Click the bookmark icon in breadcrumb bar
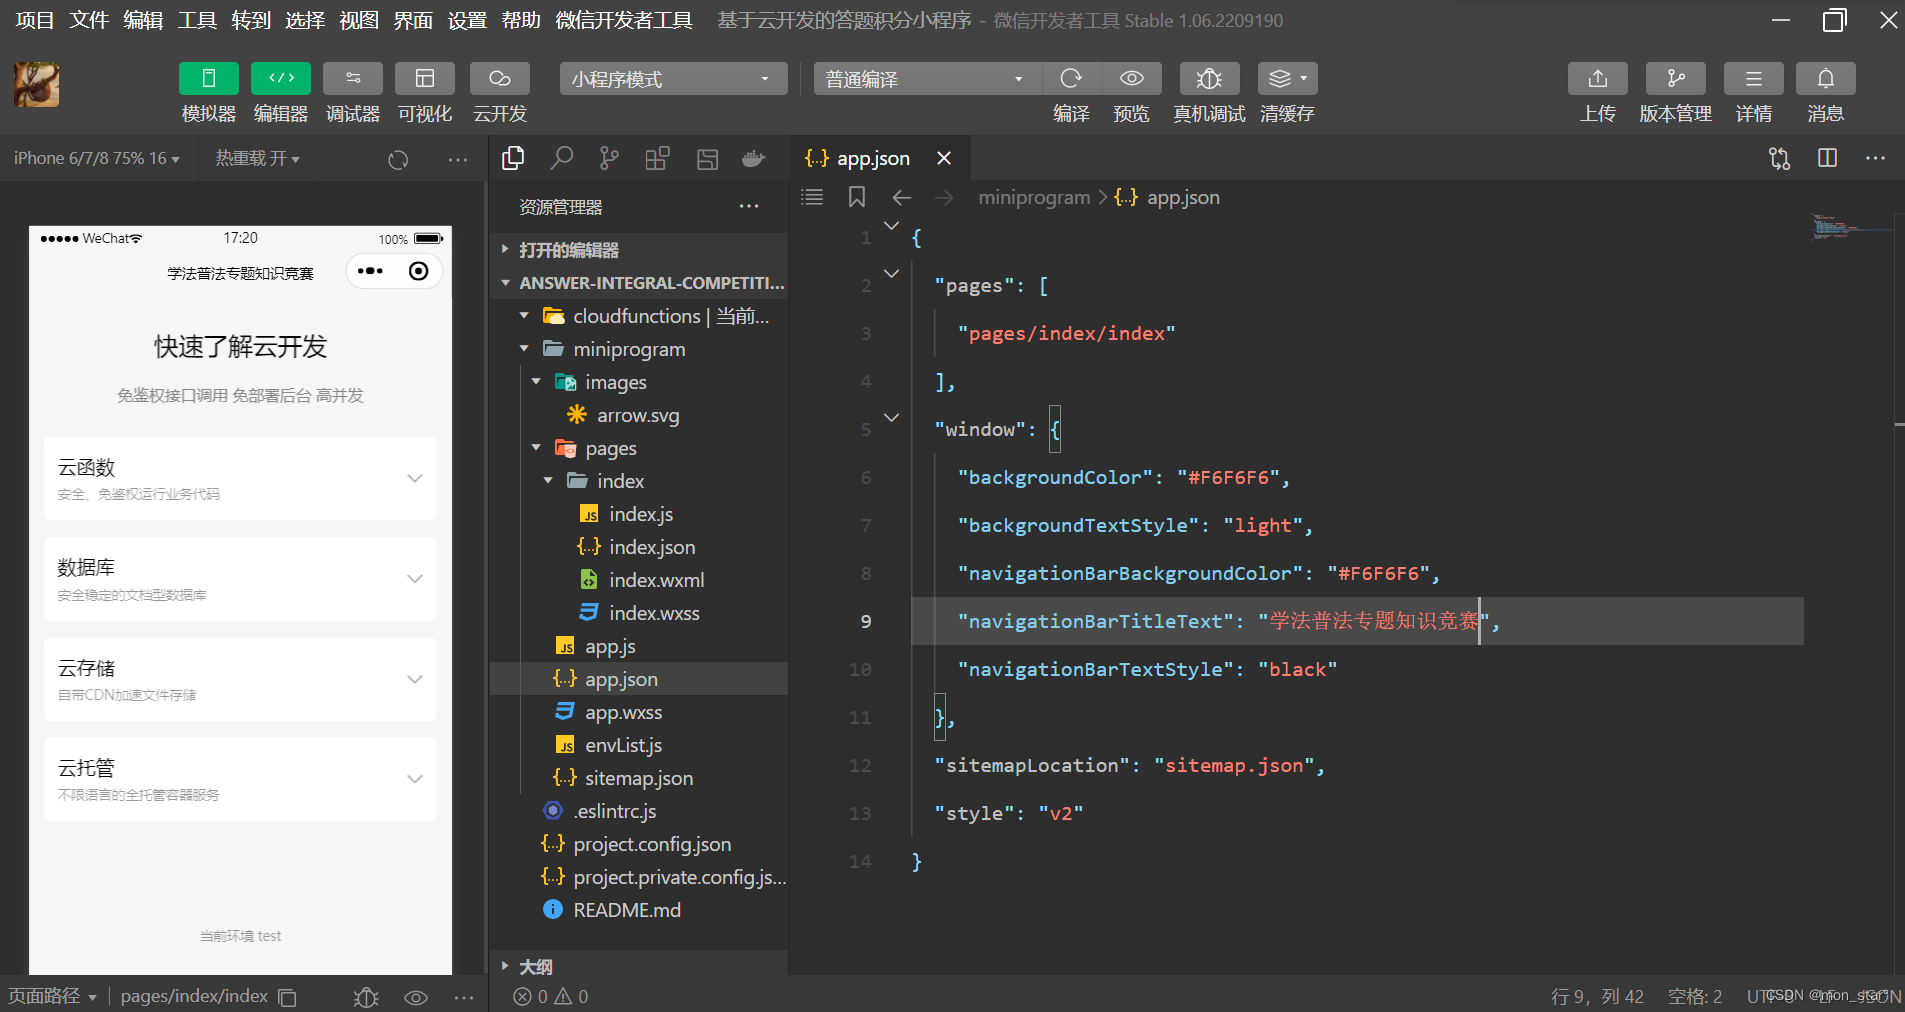Viewport: 1905px width, 1012px height. pyautogui.click(x=857, y=197)
